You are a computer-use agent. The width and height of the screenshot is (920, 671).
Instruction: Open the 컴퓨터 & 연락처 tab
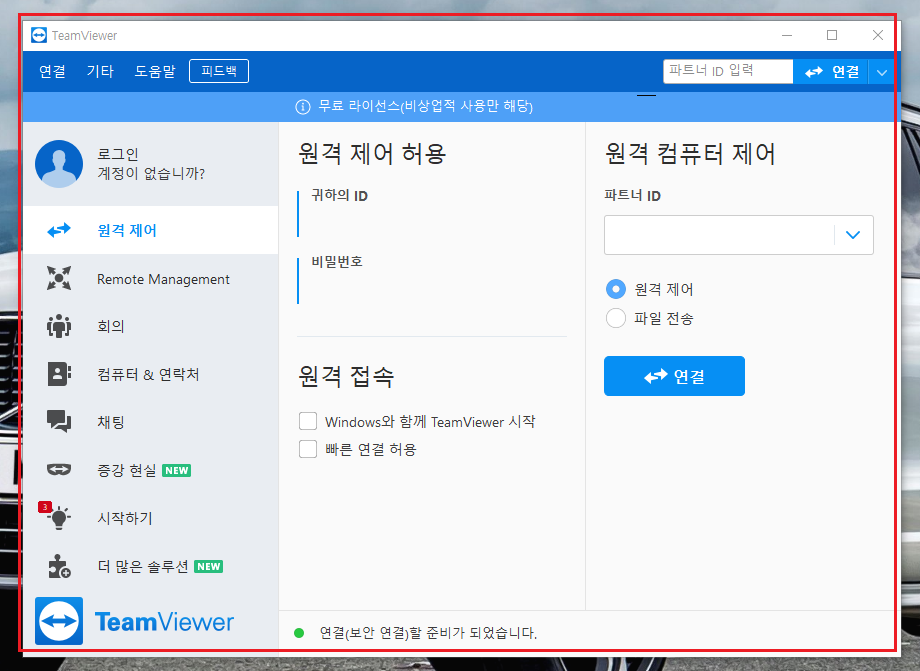click(150, 374)
